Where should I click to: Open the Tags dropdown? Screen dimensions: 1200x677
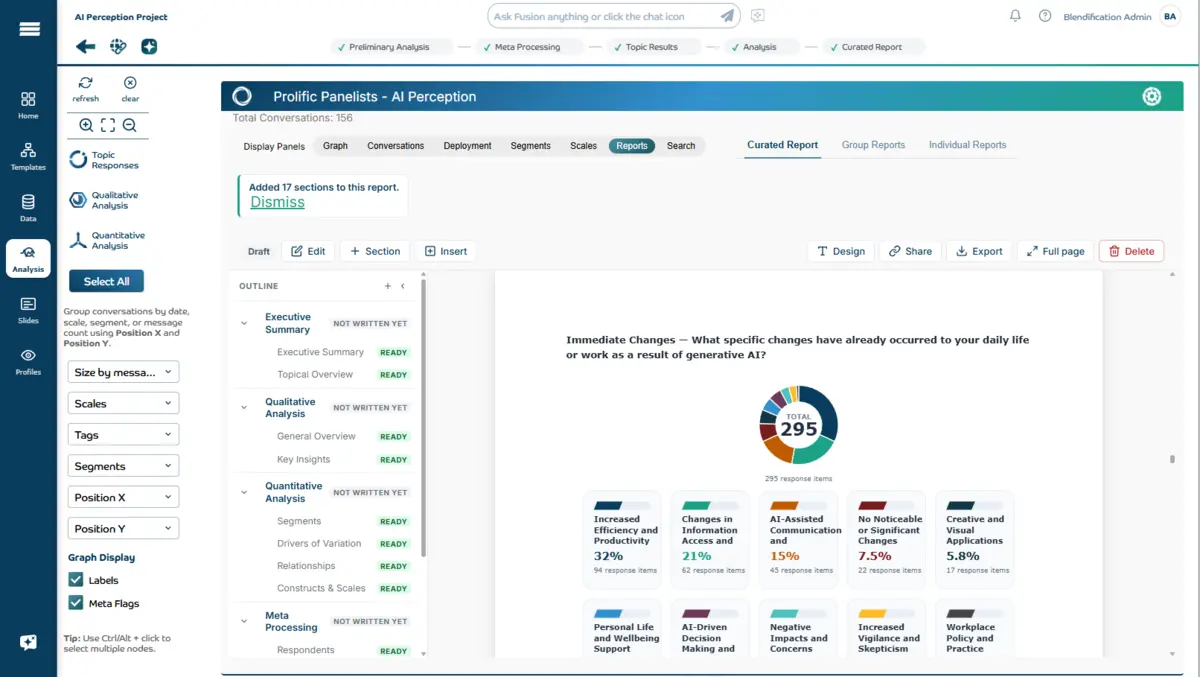tap(124, 435)
